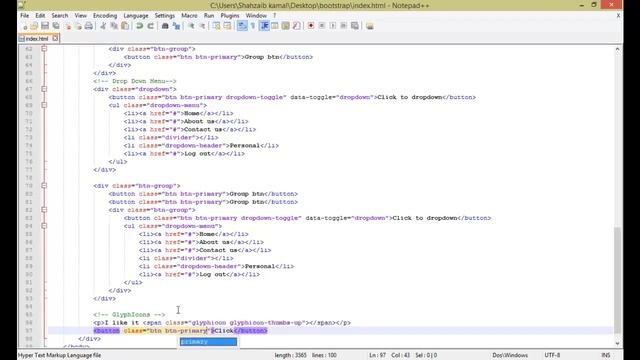Click the last icon on the toolbar

pos(370,26)
